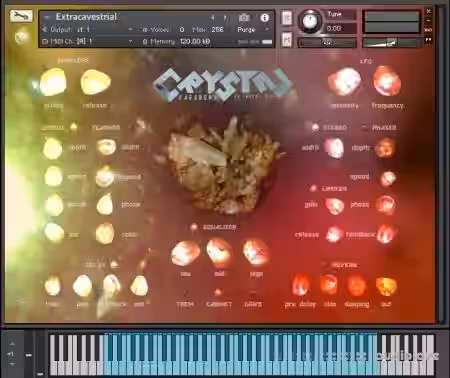Screen dimensions: 450x378
Task: Load next instrument with right arrow
Action: (225, 17)
